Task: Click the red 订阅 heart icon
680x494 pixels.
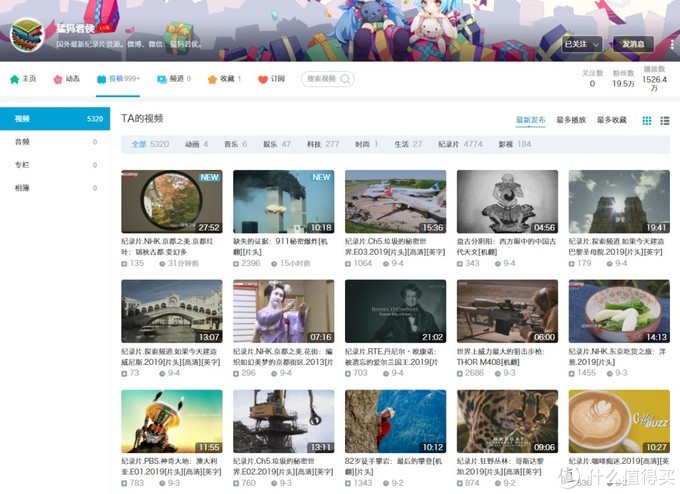Action: coord(263,79)
